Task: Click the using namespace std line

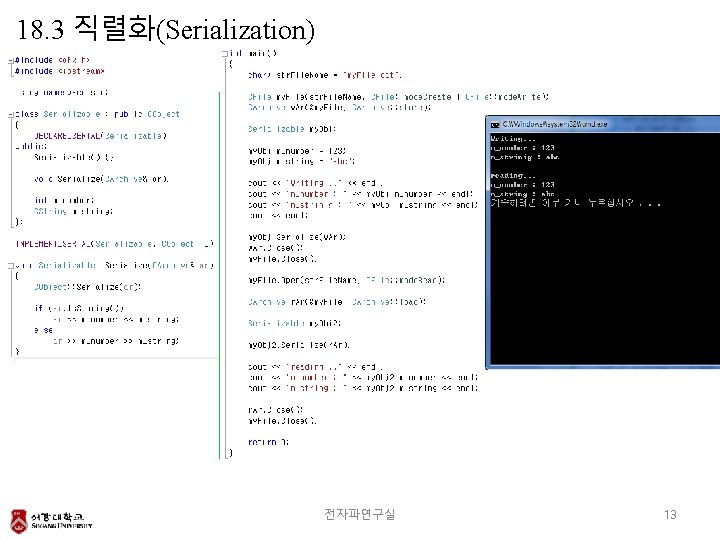Action: click(x=63, y=92)
